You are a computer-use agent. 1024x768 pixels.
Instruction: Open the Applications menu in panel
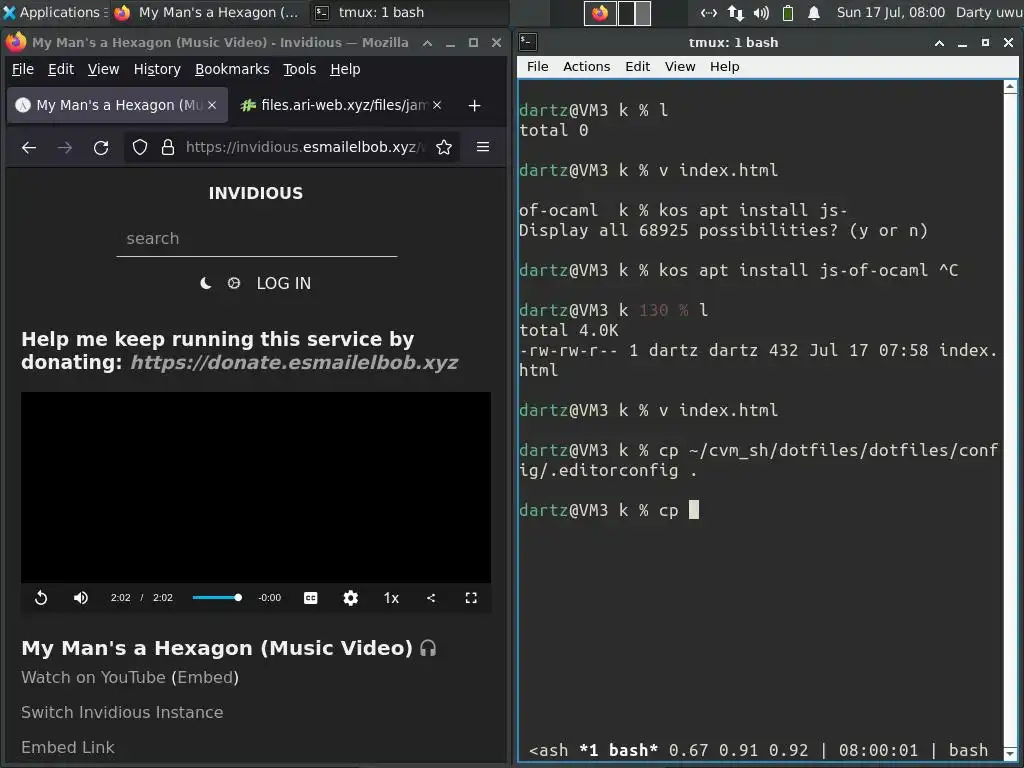click(x=56, y=12)
